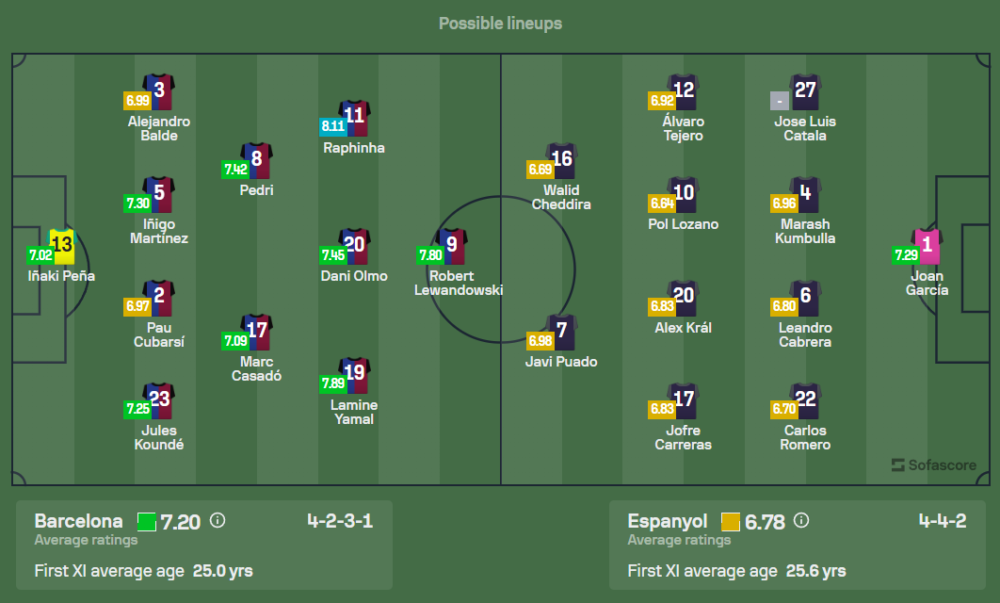Click Barcelona's 4-2-3-1 formation label
Screen dimensions: 1000x603
(x=340, y=521)
